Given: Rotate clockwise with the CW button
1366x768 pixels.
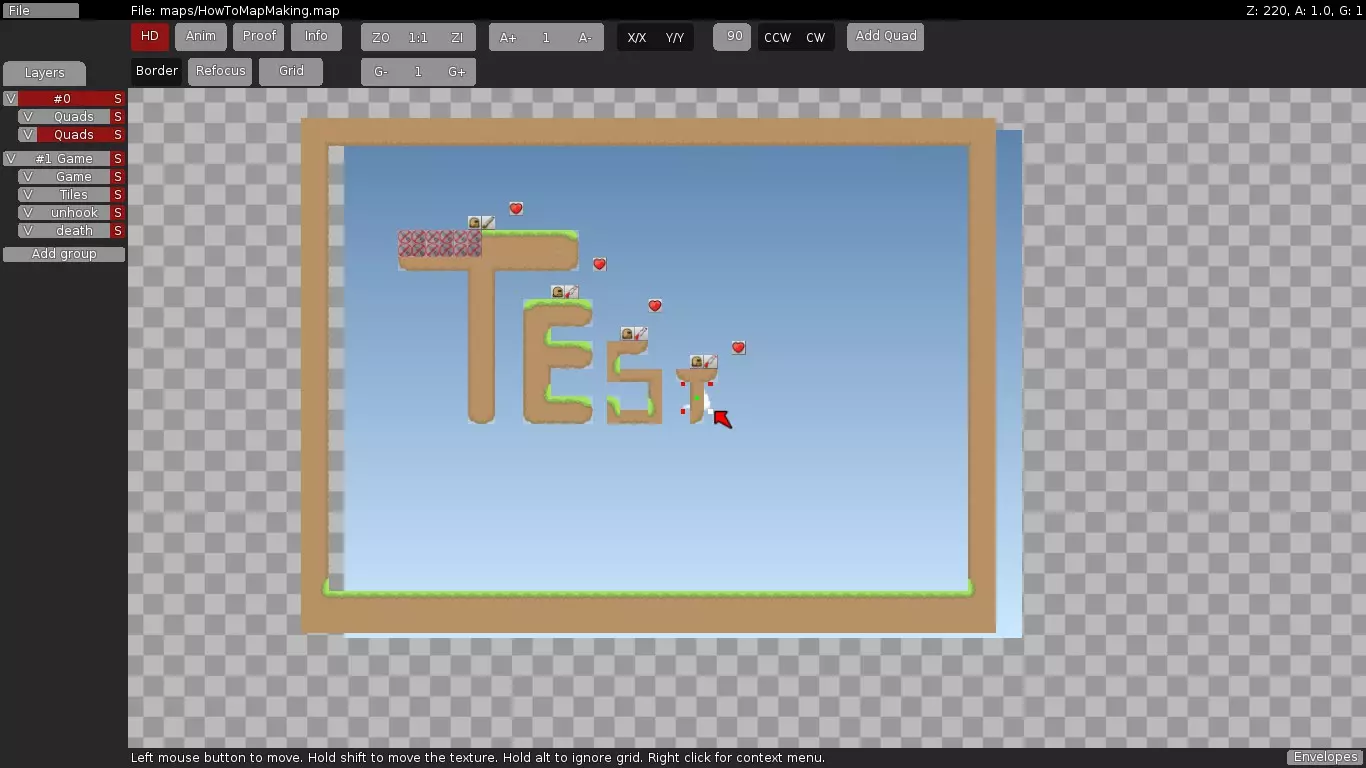Looking at the screenshot, I should (816, 38).
